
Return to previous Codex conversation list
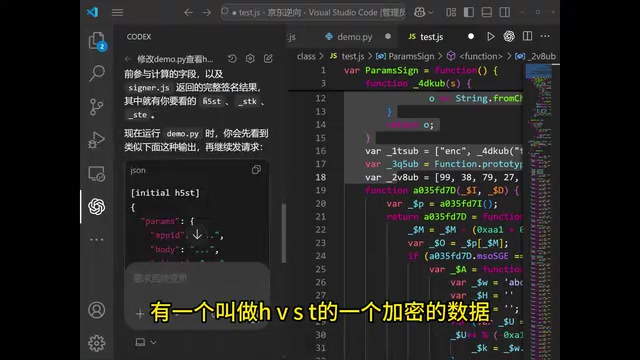pyautogui.click(x=128, y=59)
